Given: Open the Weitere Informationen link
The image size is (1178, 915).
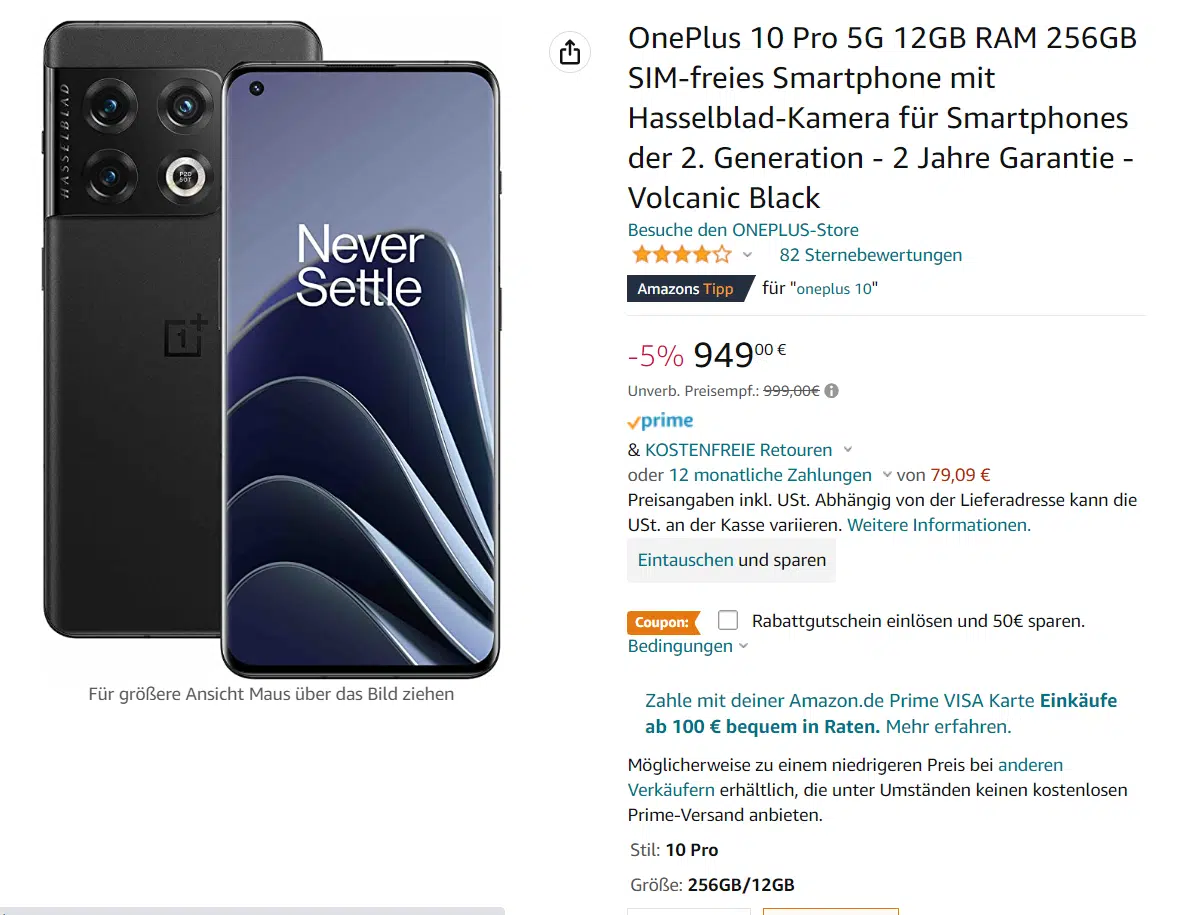Looking at the screenshot, I should (939, 525).
